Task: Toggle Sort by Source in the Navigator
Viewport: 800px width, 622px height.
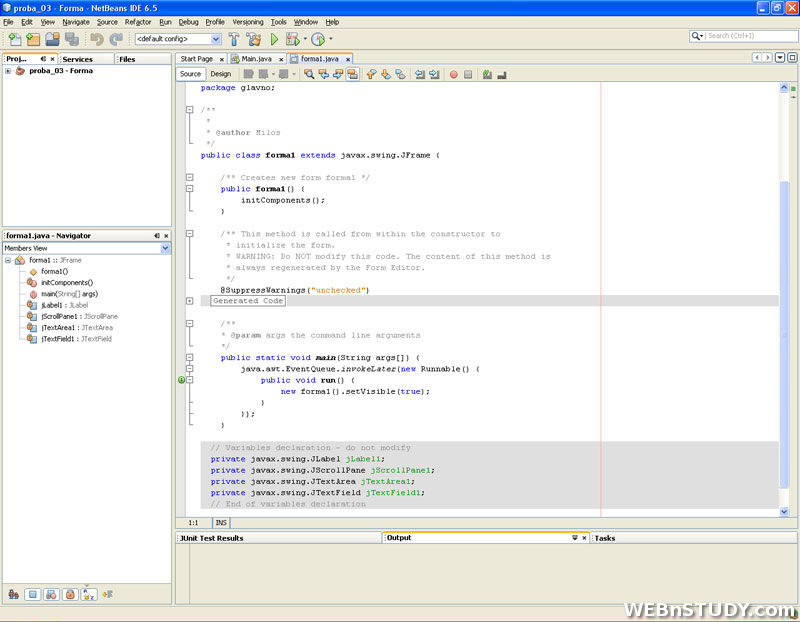Action: coord(108,594)
